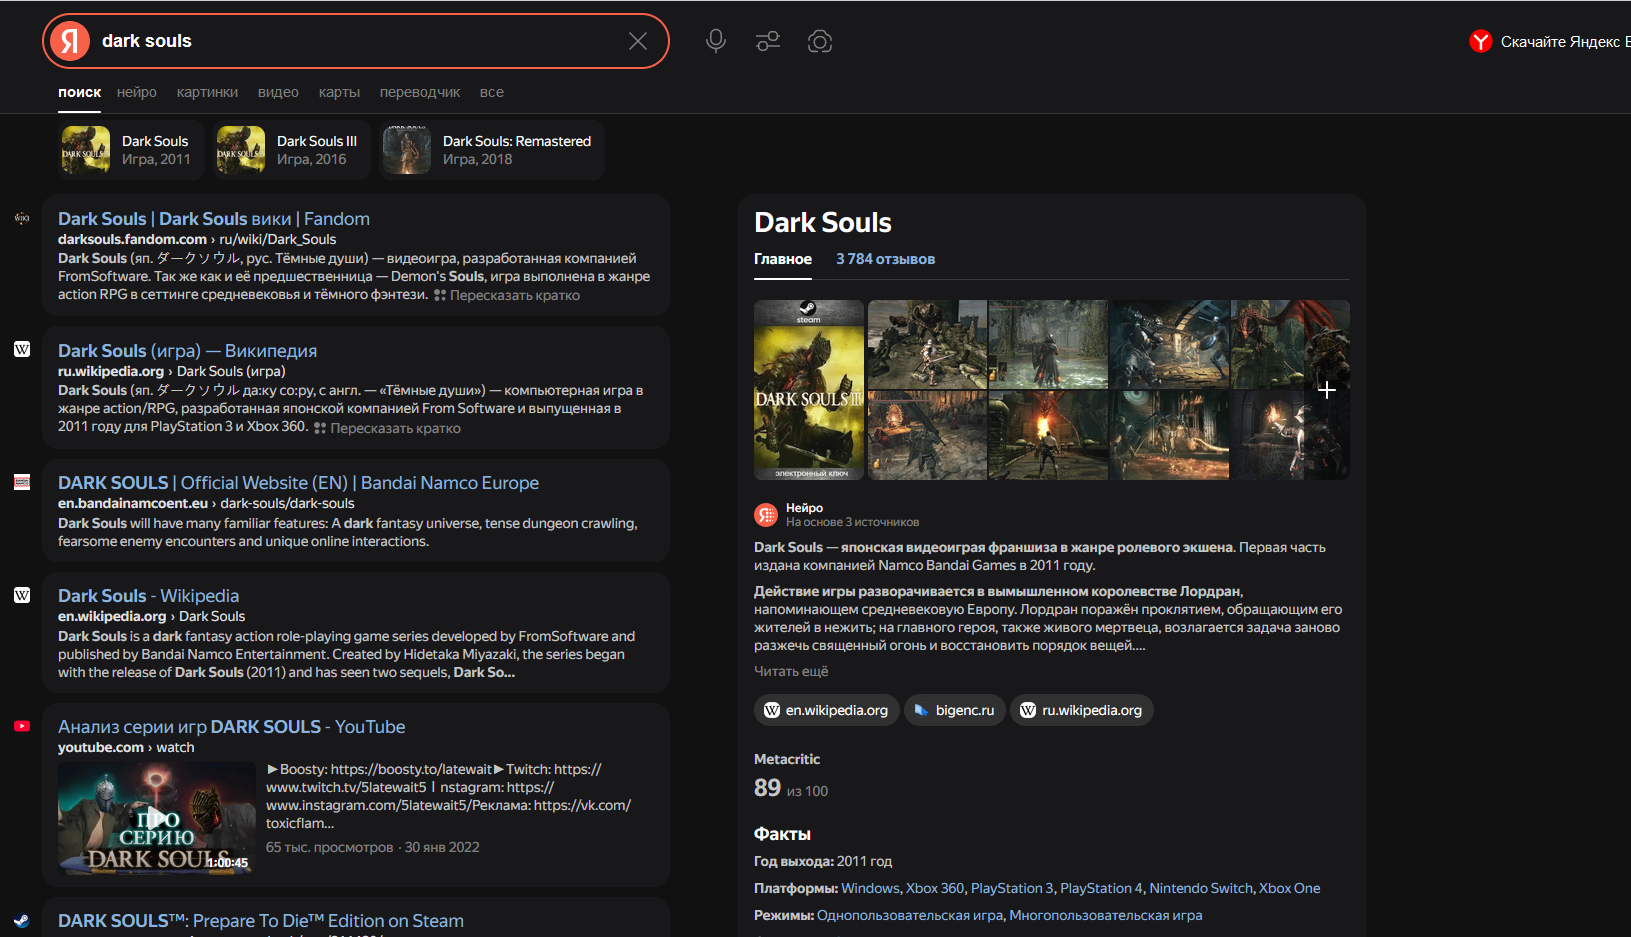1631x937 pixels.
Task: Open Dark Souls (игра) — Википедия result
Action: [x=187, y=351]
